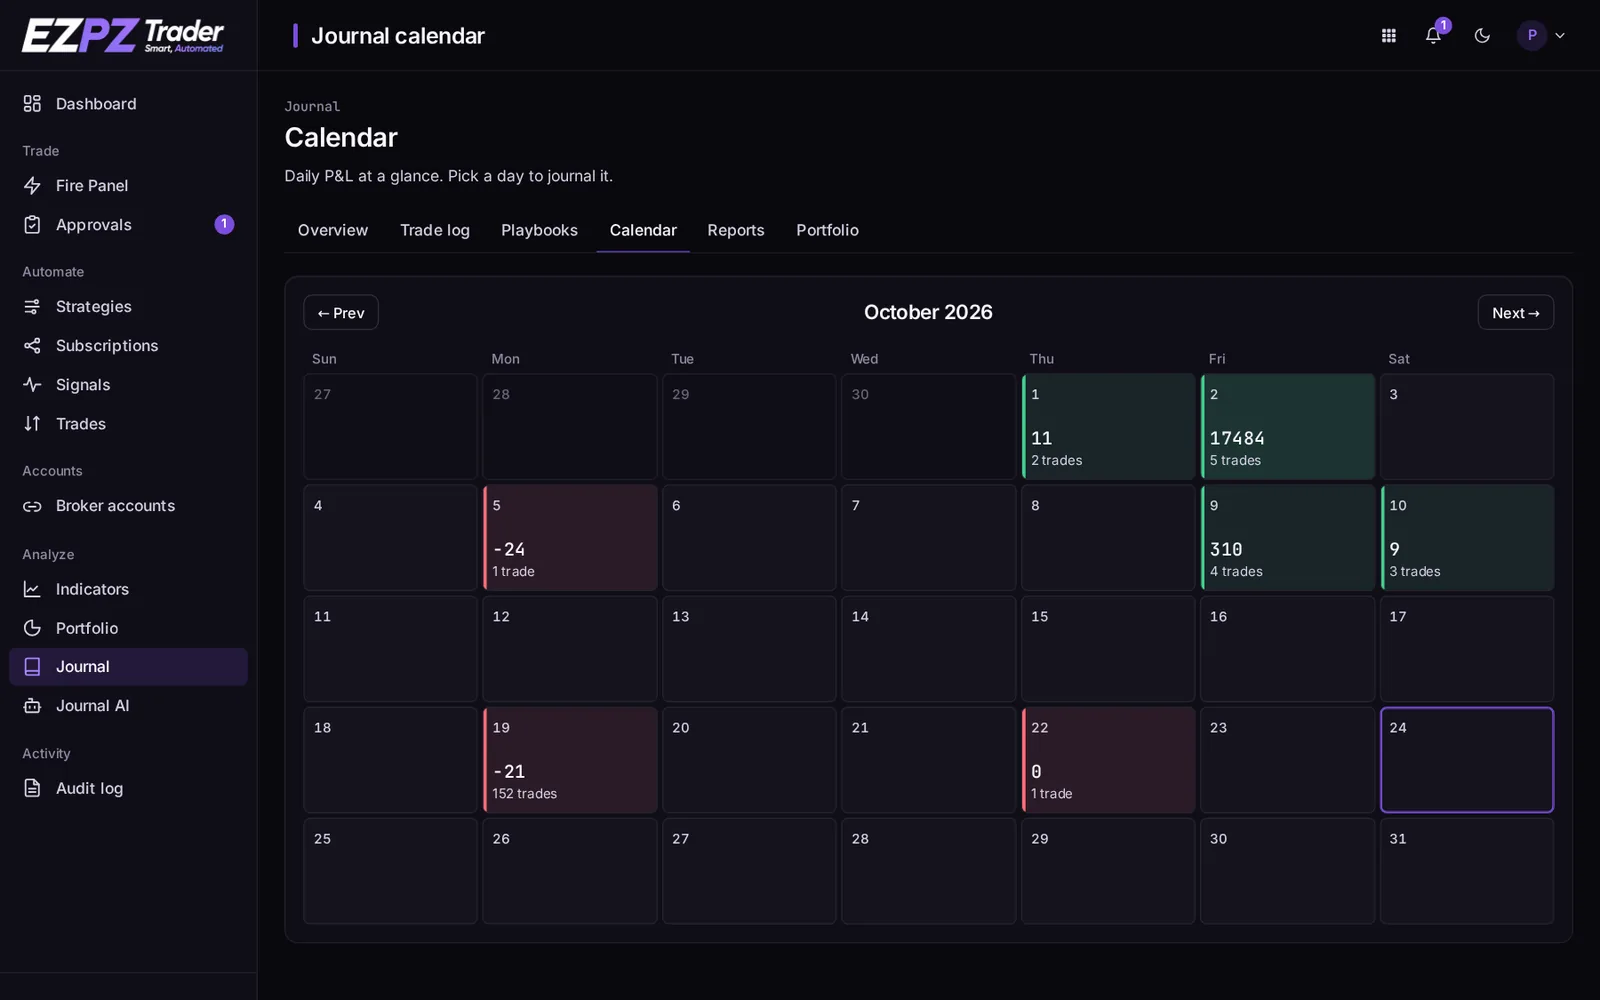Viewport: 1600px width, 1000px height.
Task: Select day cell October 26
Action: pos(570,871)
